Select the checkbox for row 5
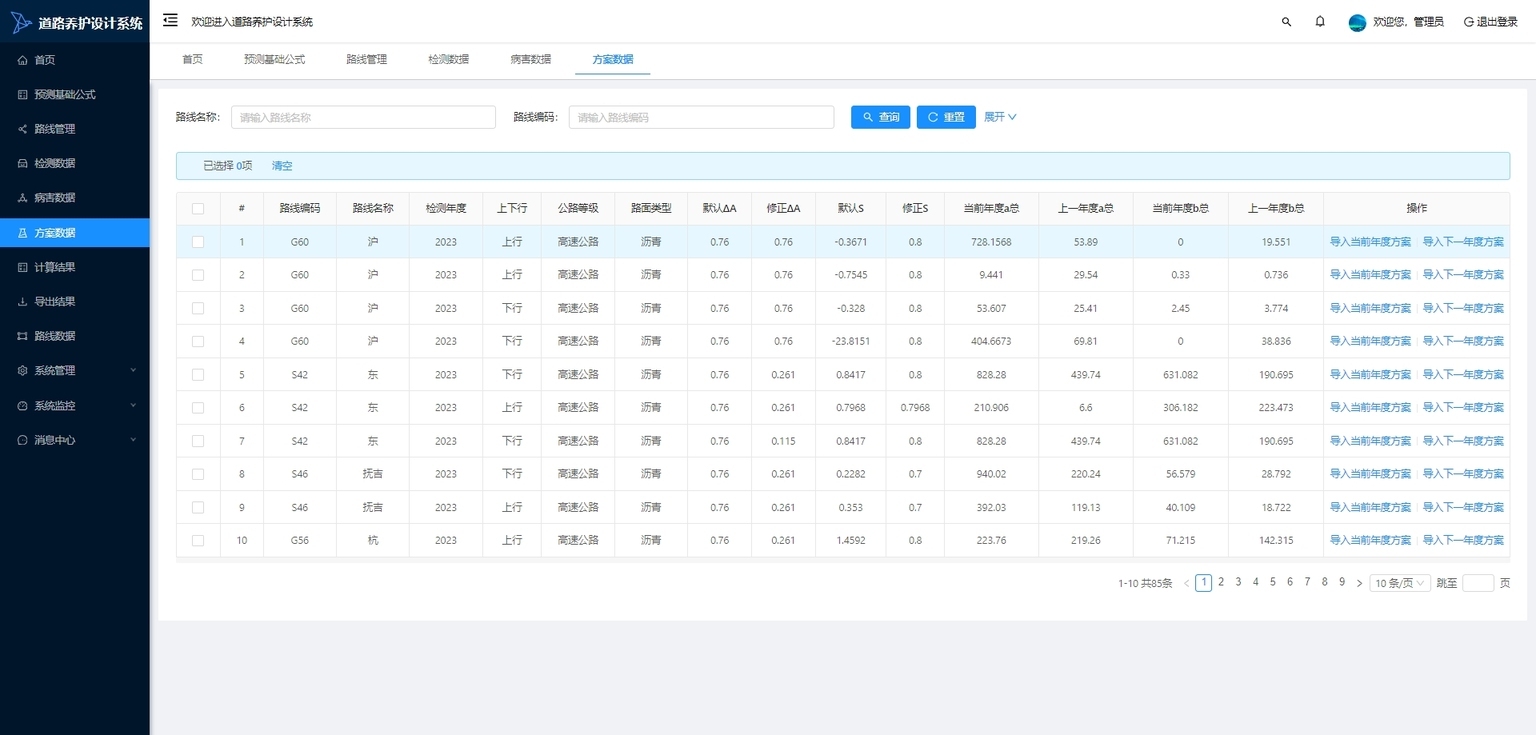 point(198,375)
